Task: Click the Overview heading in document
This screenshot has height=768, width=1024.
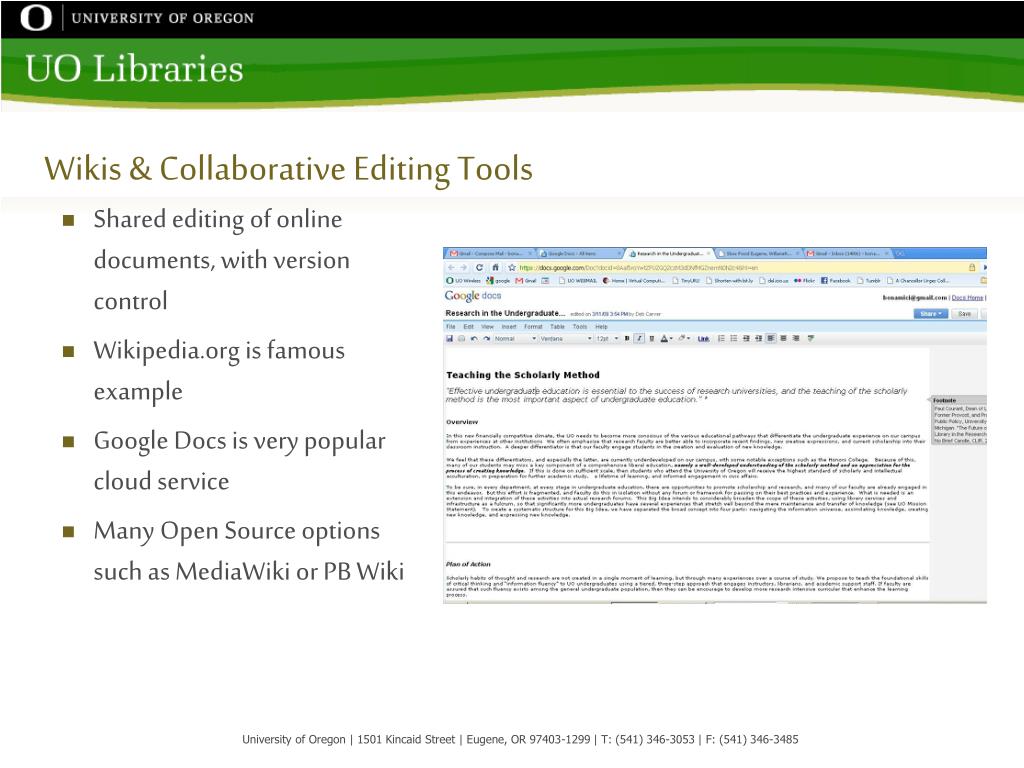Action: tap(462, 422)
